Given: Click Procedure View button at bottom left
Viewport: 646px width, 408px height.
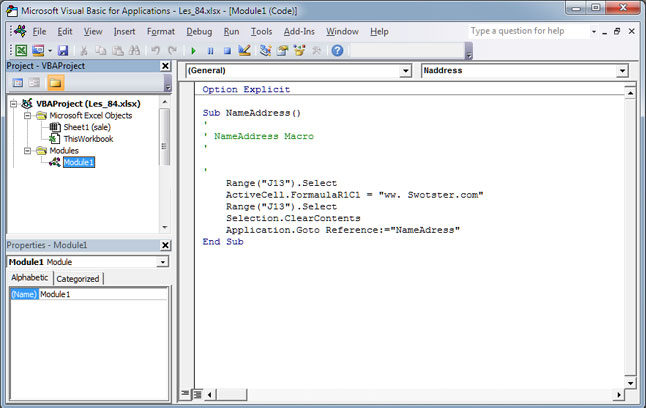Looking at the screenshot, I should click(x=185, y=394).
